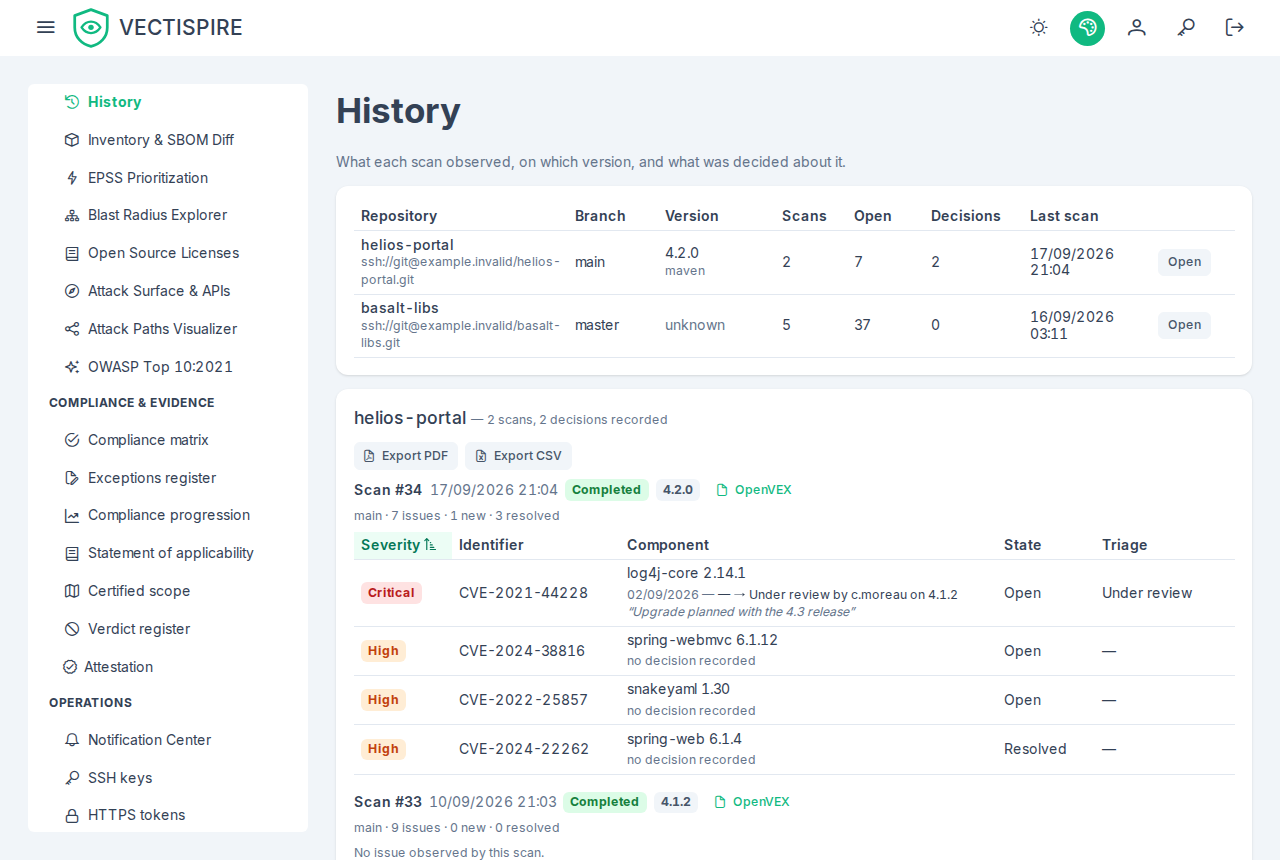This screenshot has height=860, width=1280.
Task: Toggle light mode sun icon
Action: click(1039, 27)
